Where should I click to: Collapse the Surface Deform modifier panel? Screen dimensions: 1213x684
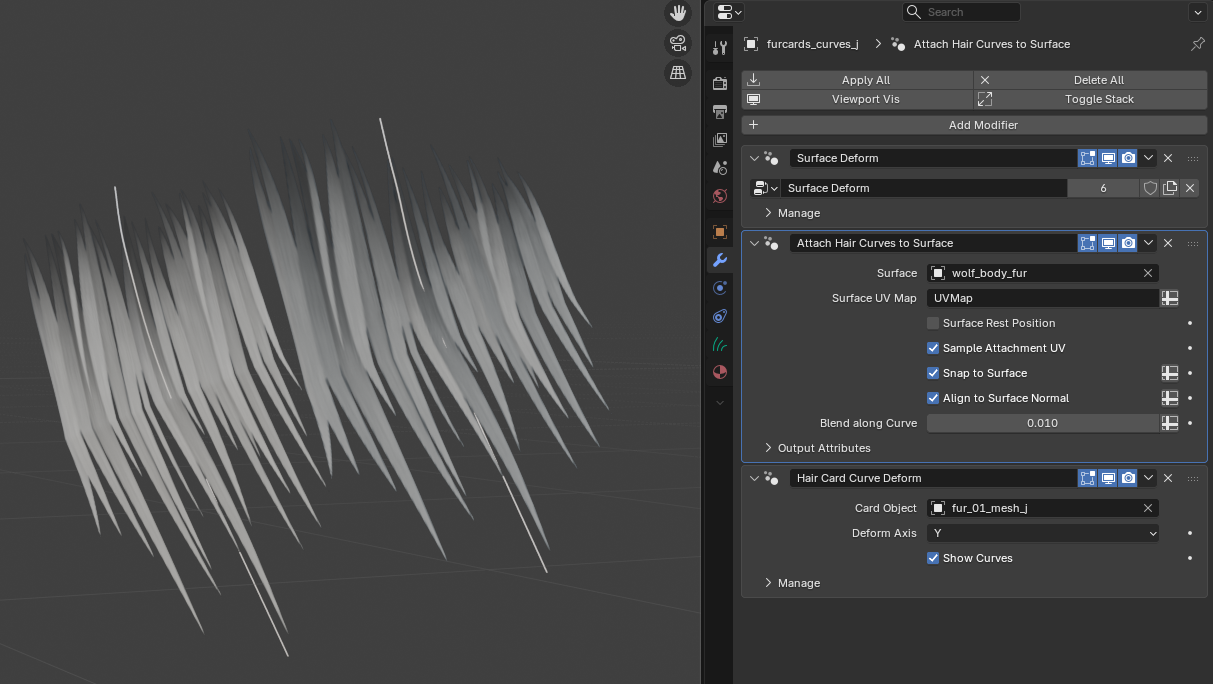coord(755,158)
